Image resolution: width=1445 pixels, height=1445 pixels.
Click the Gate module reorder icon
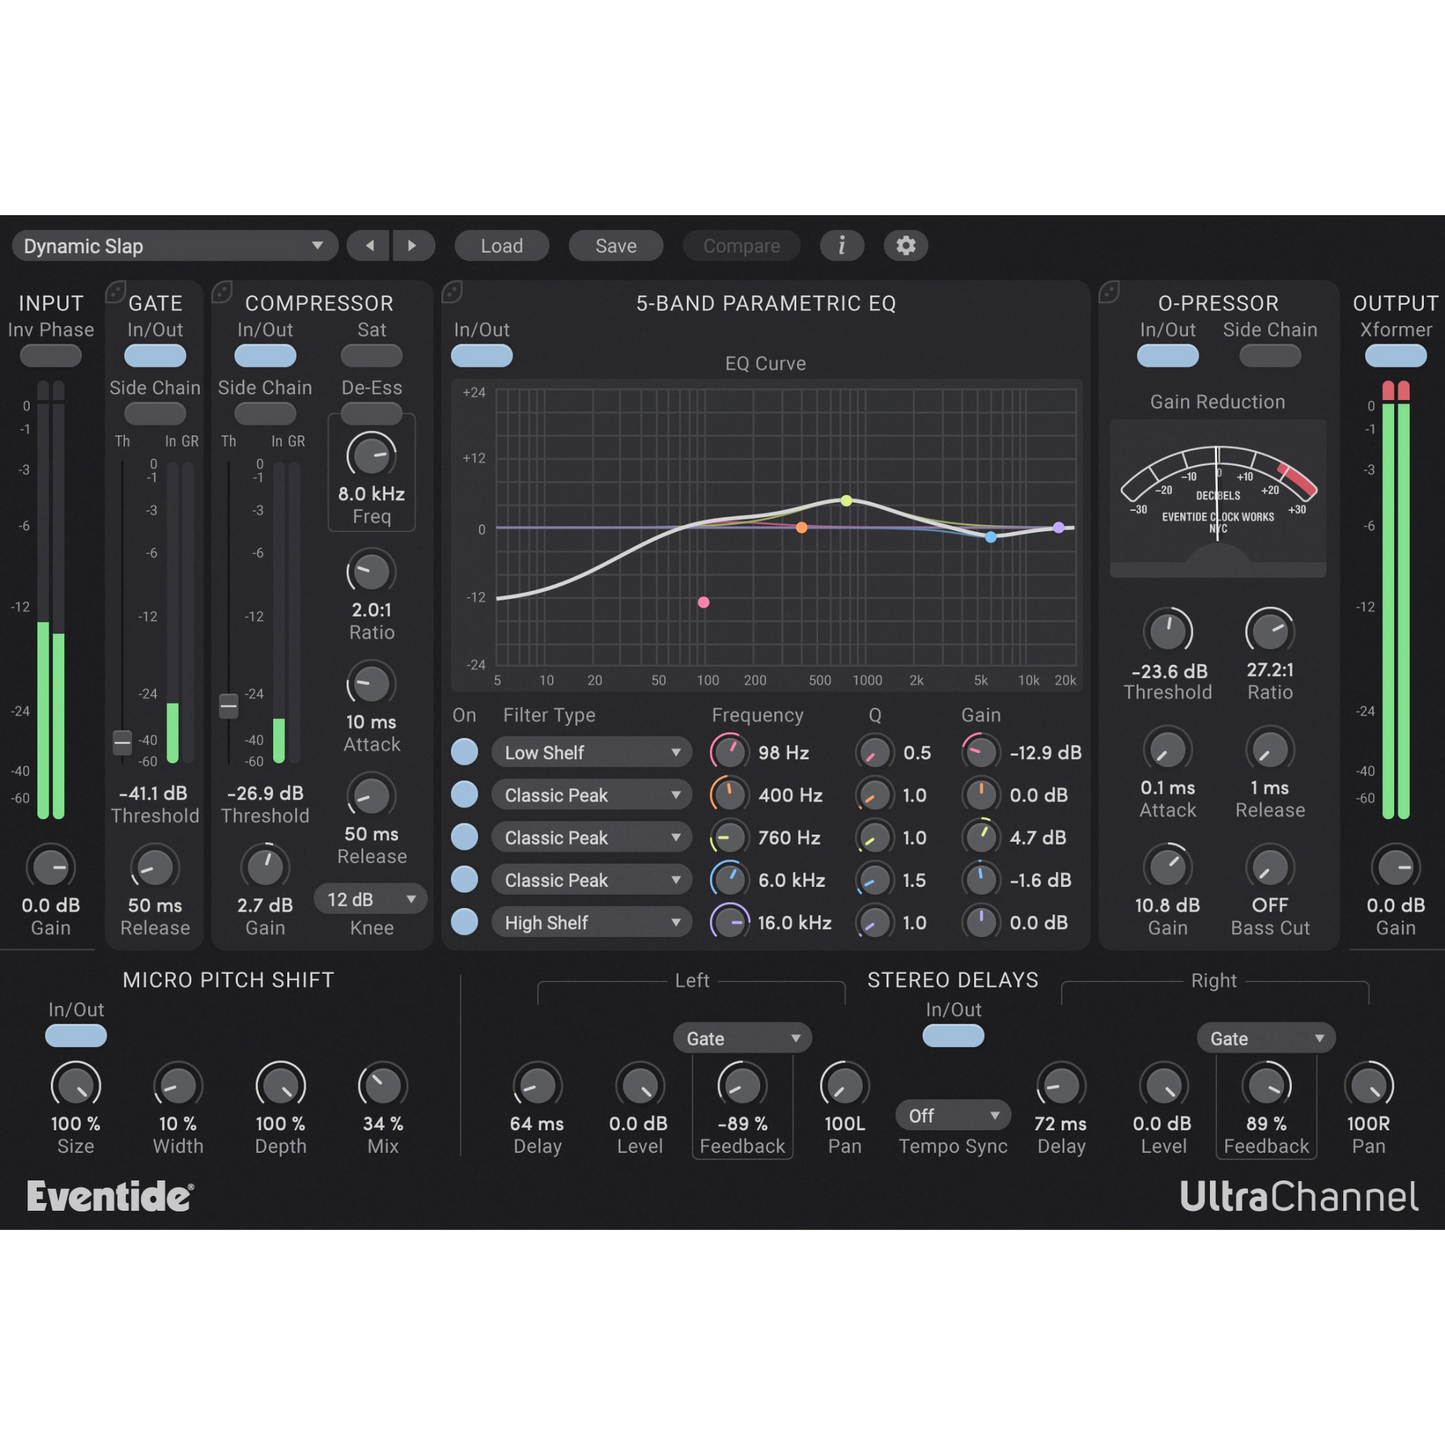point(116,292)
